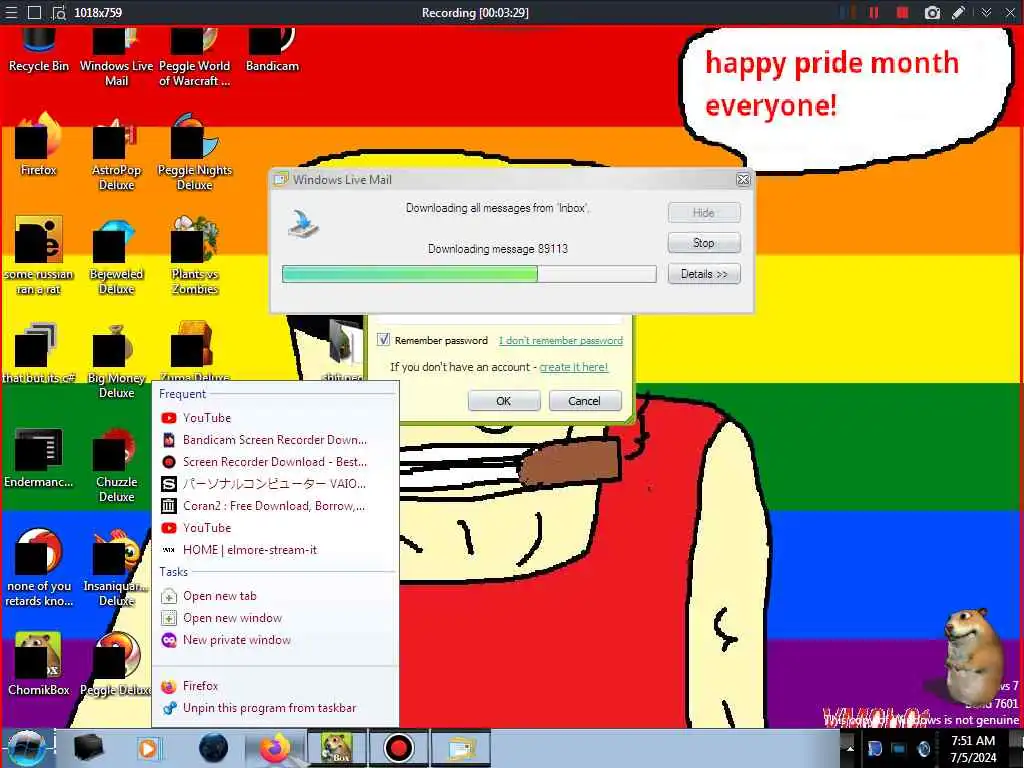
Task: Choose Open new window task
Action: (275, 618)
